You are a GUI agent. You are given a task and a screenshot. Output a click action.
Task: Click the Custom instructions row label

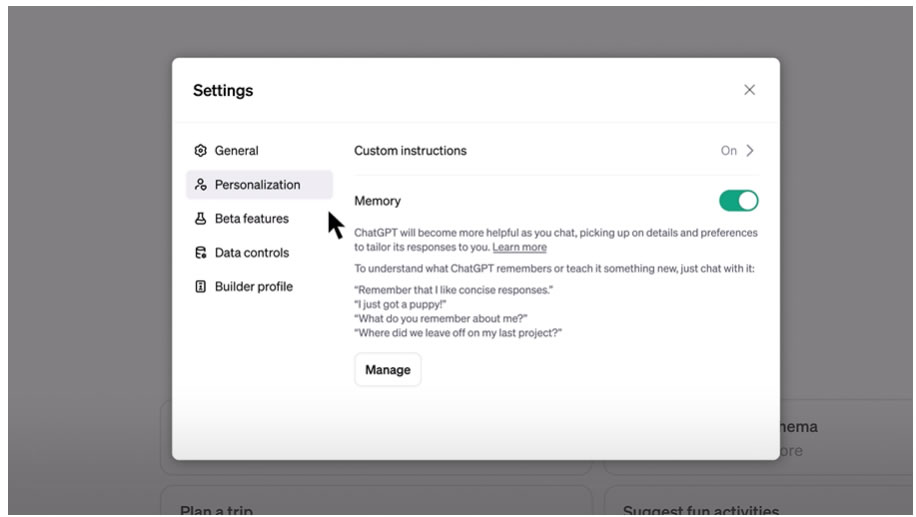410,151
